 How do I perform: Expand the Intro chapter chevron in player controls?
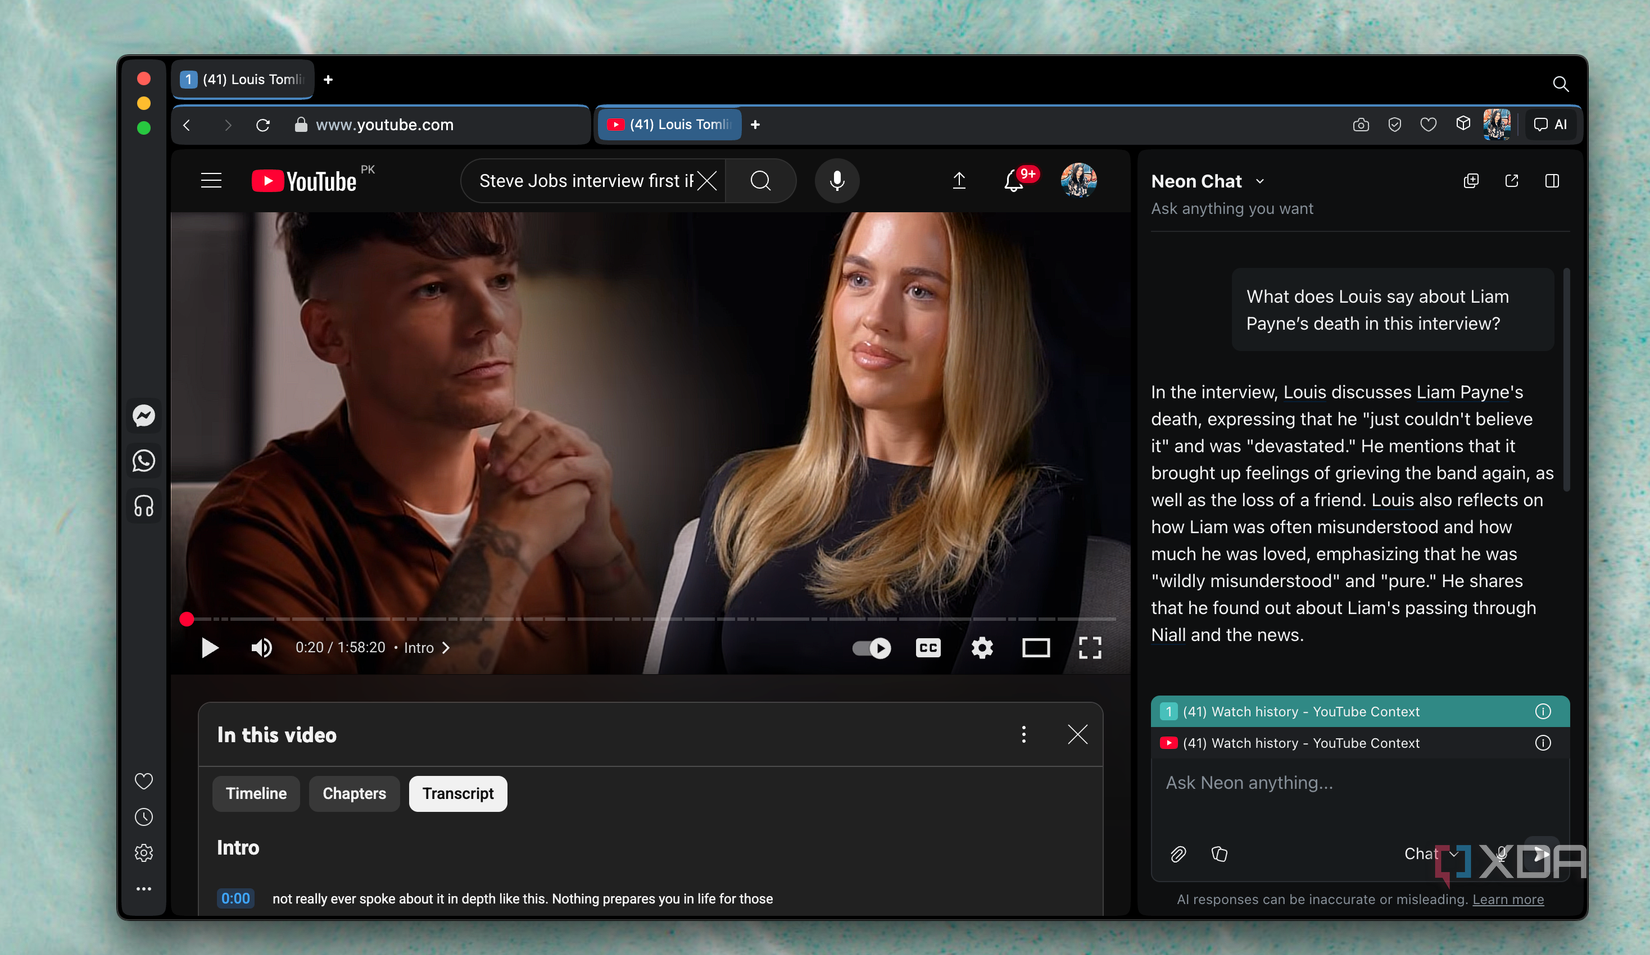coord(447,648)
